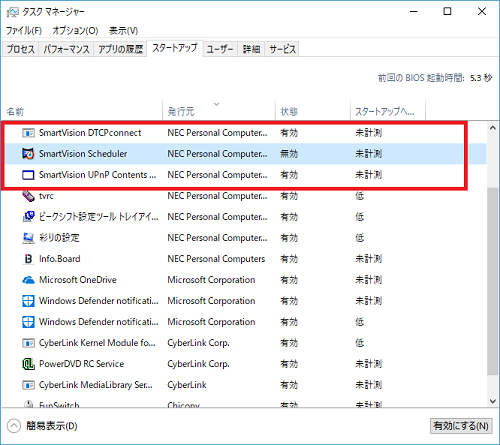Click the Microsoft OneDrive cloud icon
500x445 pixels.
click(x=28, y=280)
